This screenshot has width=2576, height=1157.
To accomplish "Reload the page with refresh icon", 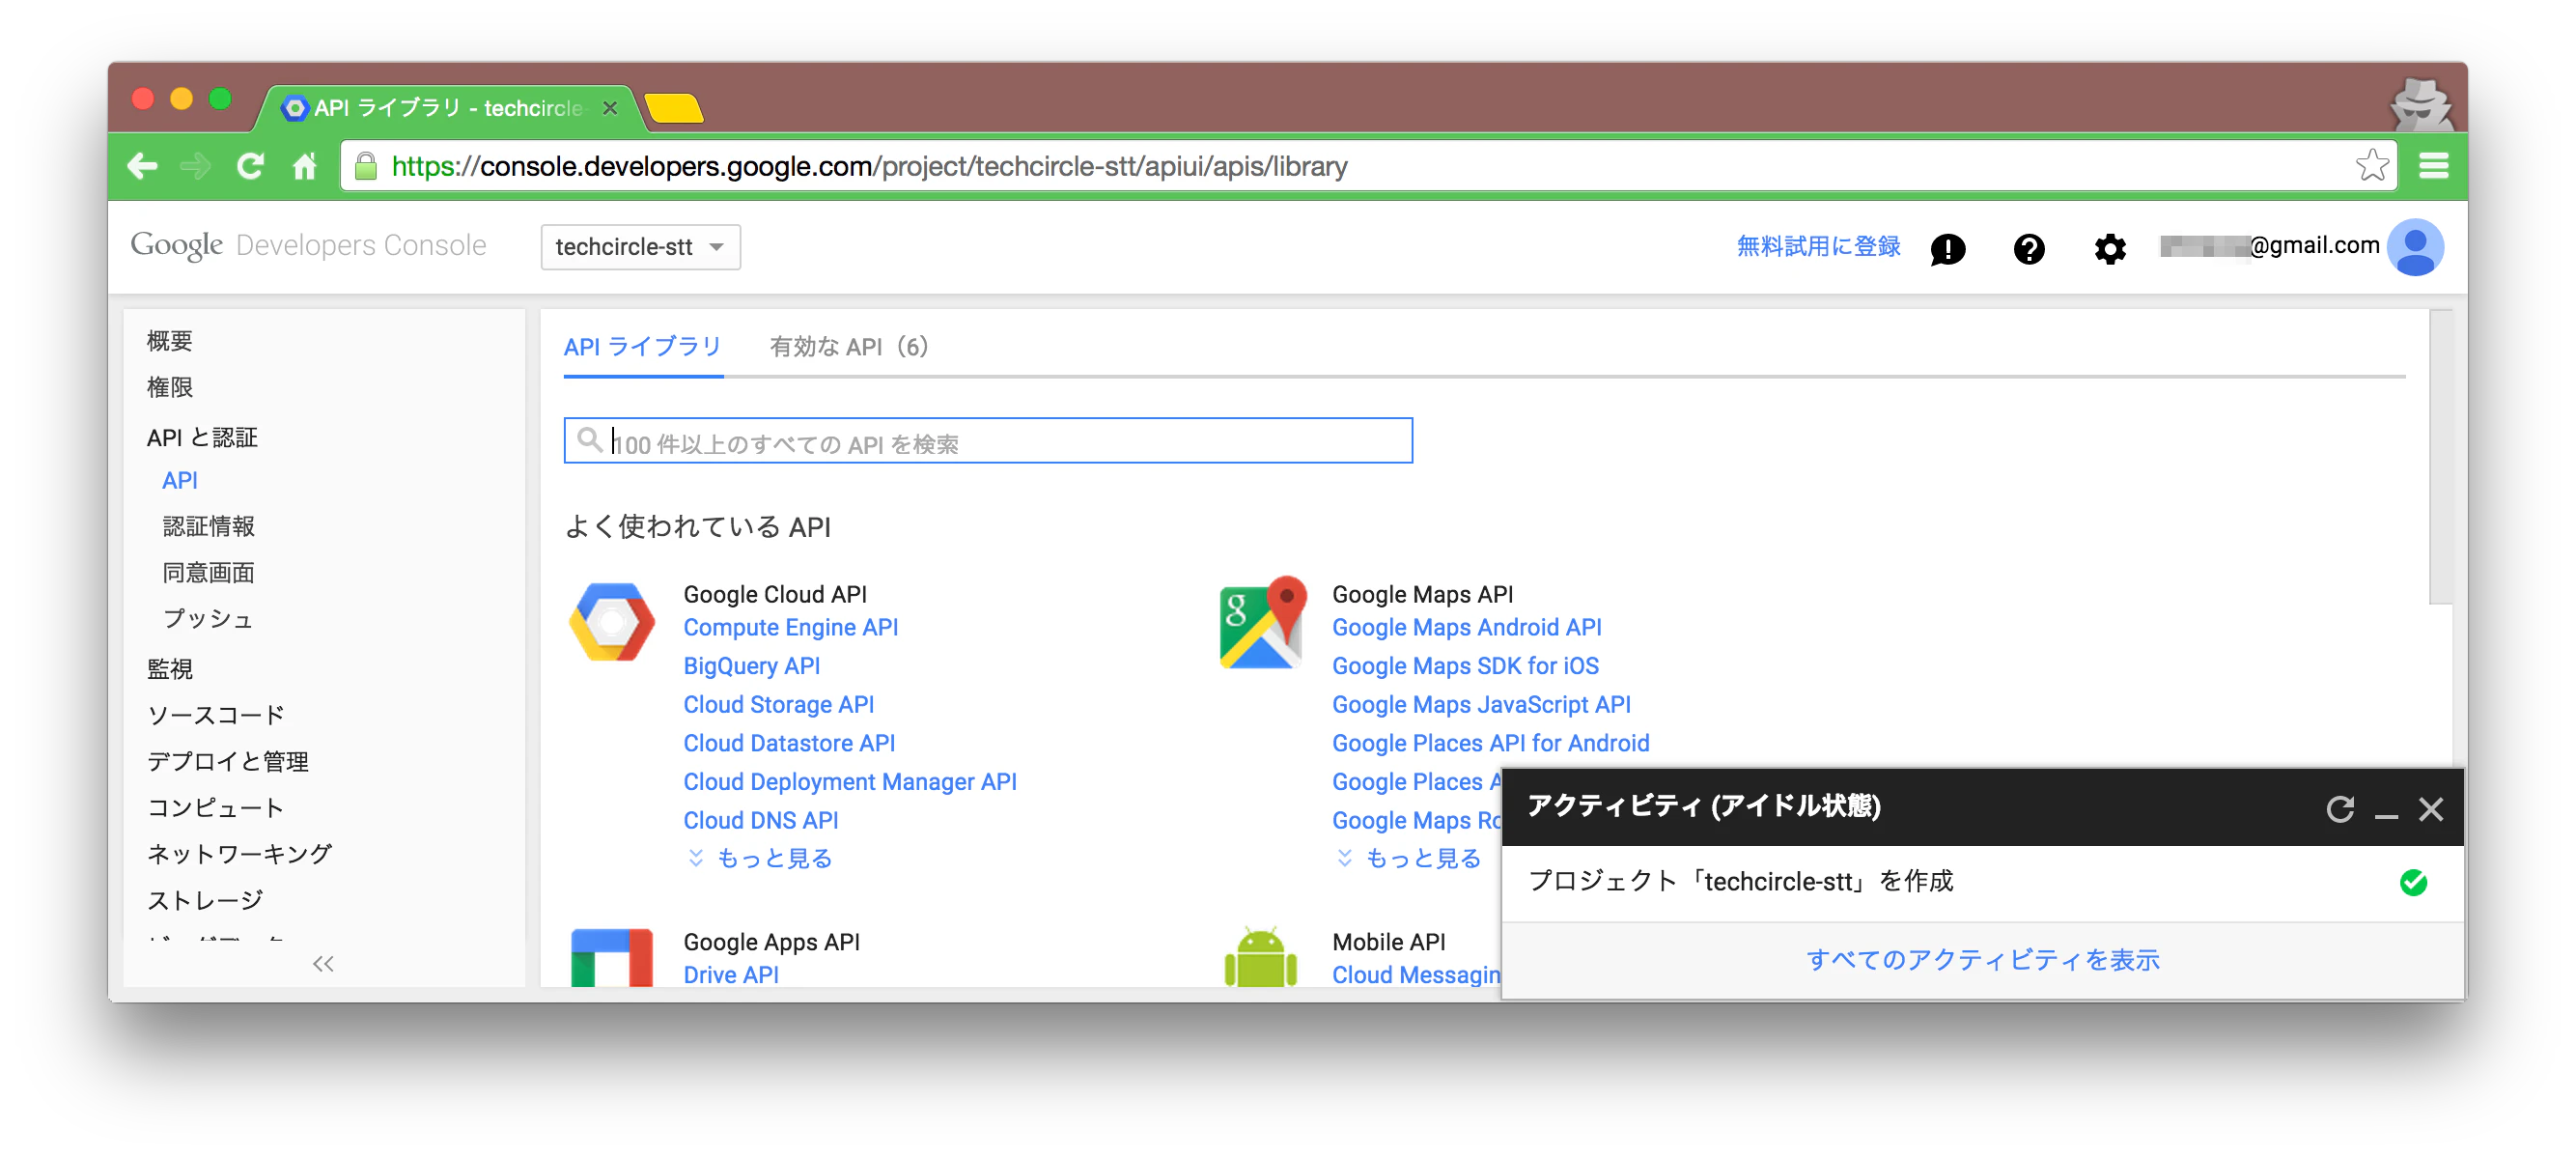I will (x=250, y=166).
